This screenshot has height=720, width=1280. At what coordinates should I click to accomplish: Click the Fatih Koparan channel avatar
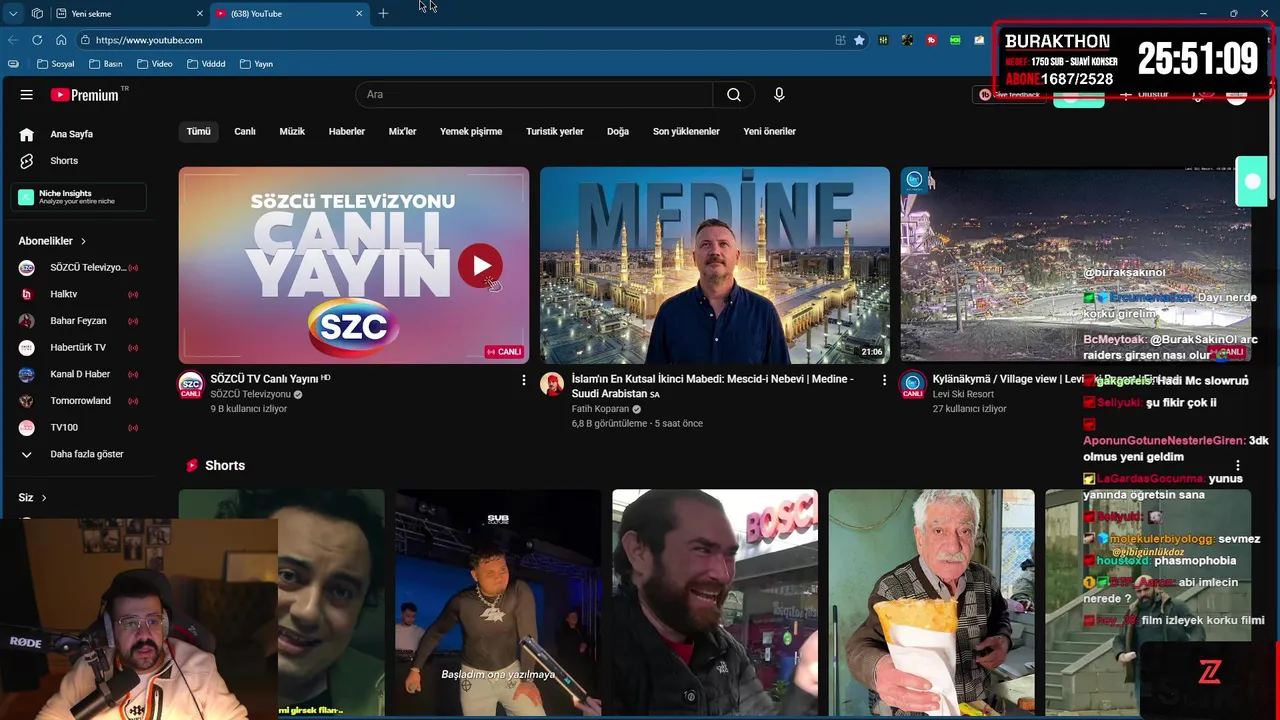coord(552,384)
